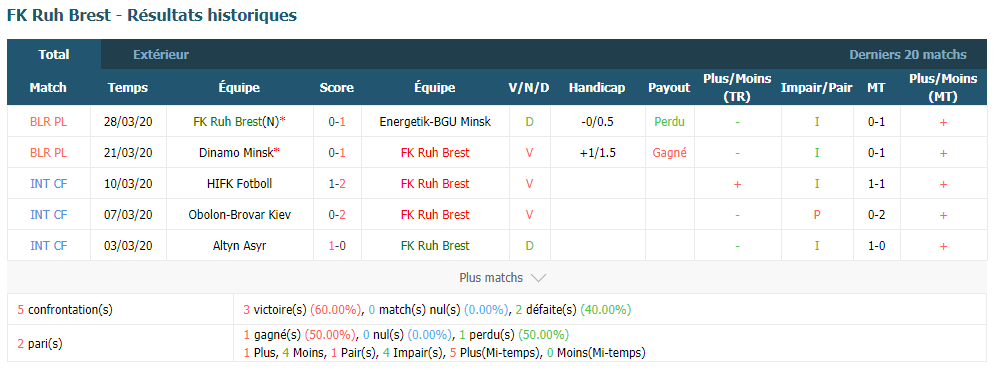Click the HIFK Fotboll team name
996x370 pixels.
coord(240,184)
